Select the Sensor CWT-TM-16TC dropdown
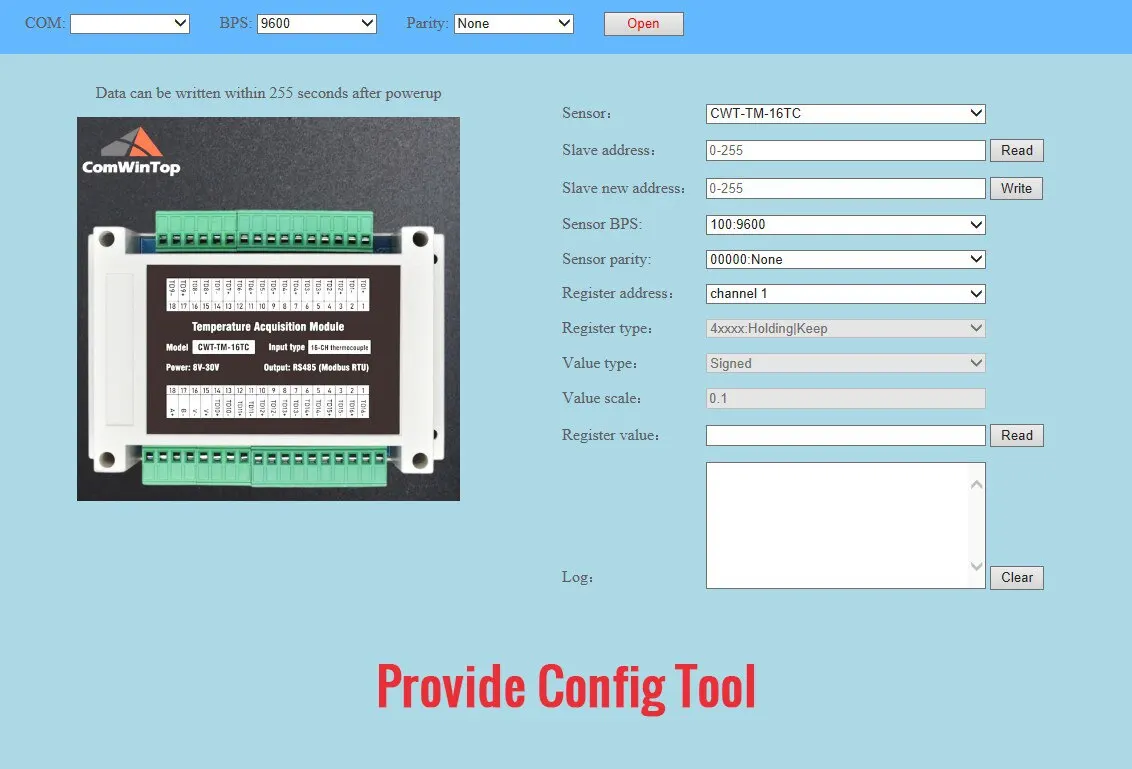This screenshot has height=769, width=1132. coord(845,114)
